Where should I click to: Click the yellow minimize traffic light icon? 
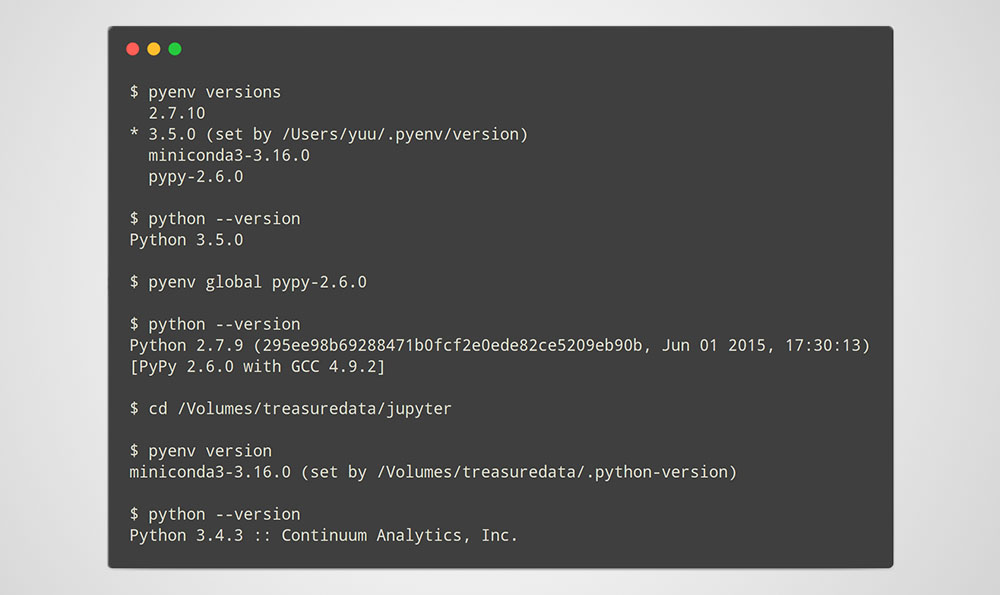(153, 47)
